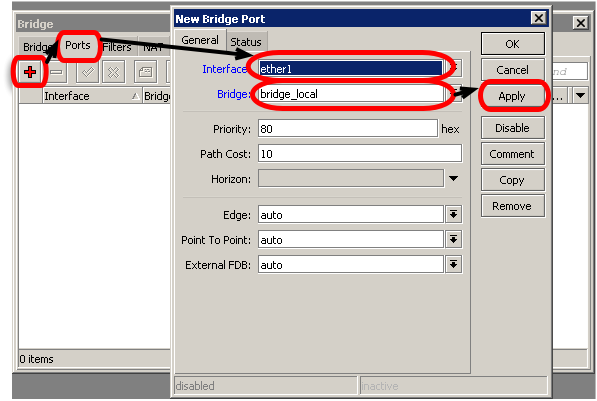Sort by the Interface column header

pyautogui.click(x=92, y=96)
